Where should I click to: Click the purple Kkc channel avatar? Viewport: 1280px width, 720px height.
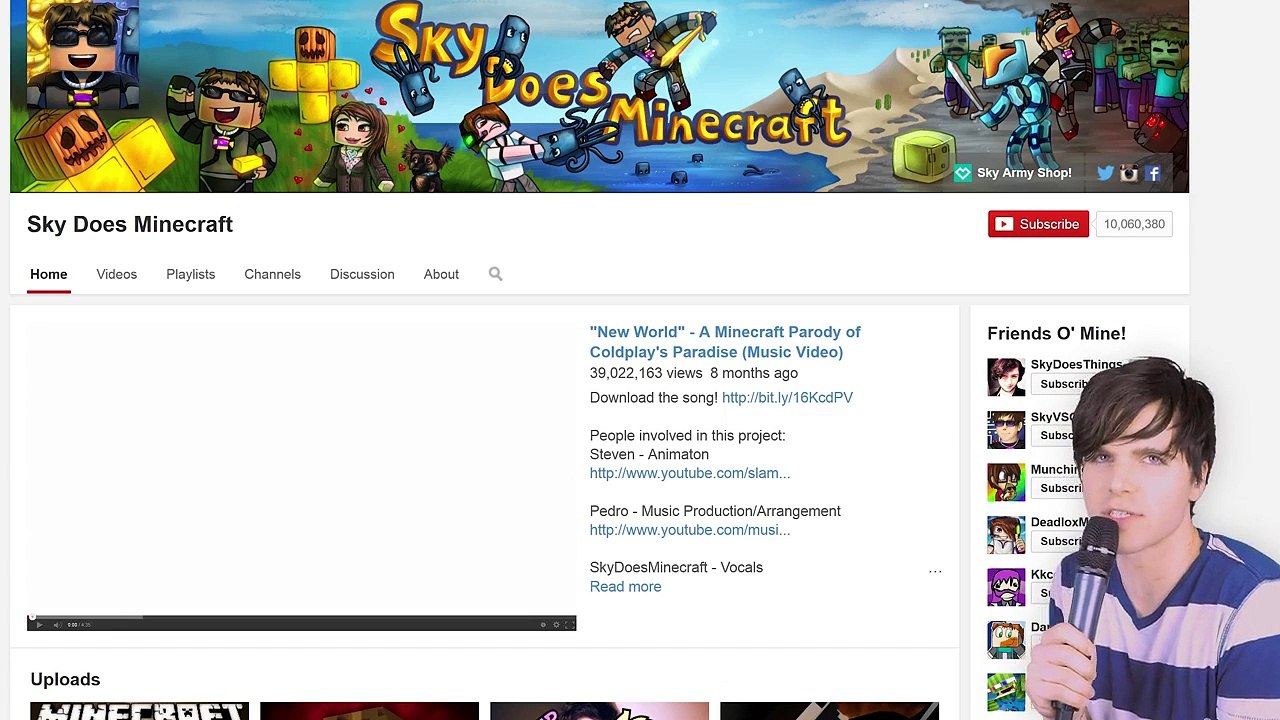[1006, 587]
